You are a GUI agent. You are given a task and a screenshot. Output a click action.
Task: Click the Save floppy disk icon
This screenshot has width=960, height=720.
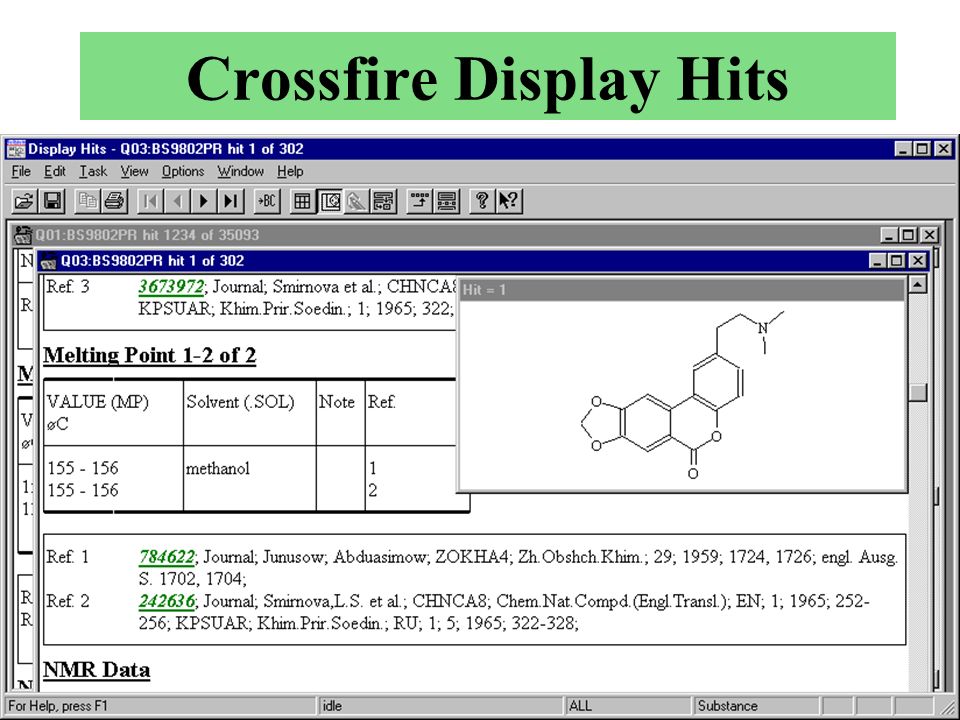(x=52, y=201)
